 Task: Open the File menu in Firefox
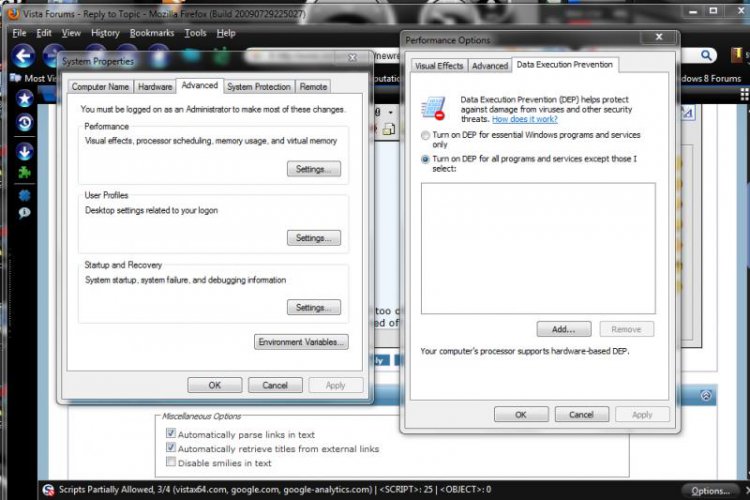19,33
